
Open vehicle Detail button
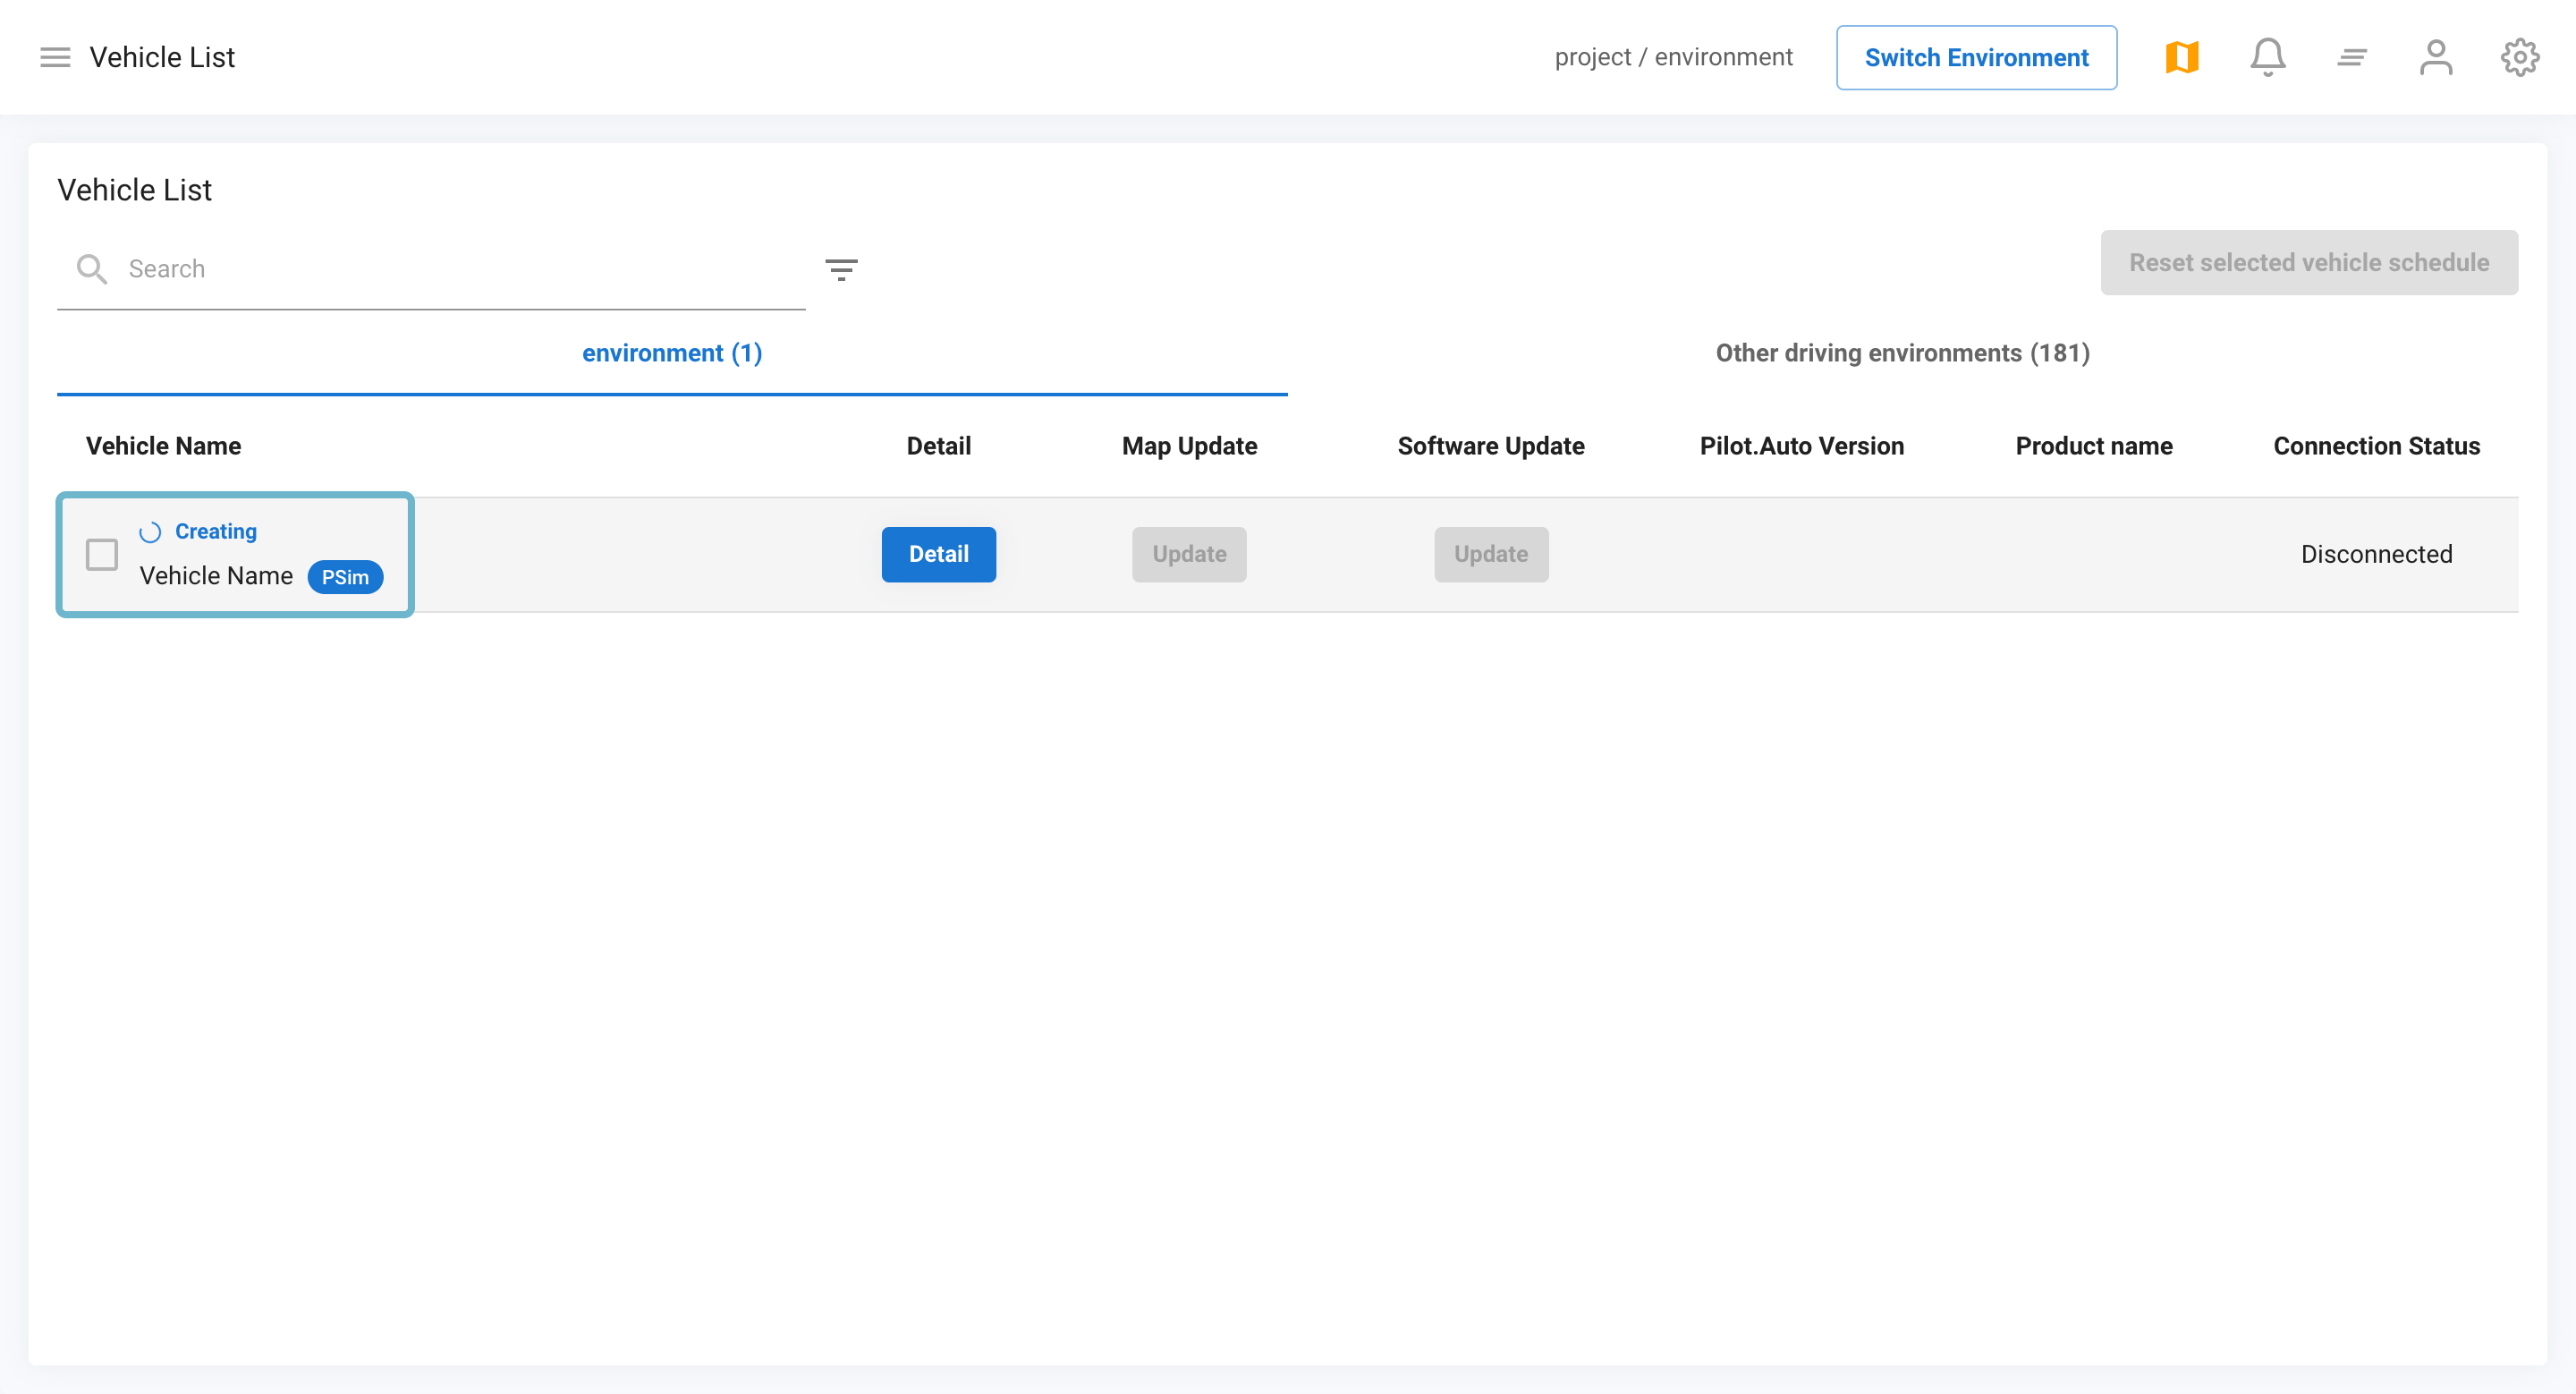[x=938, y=554]
